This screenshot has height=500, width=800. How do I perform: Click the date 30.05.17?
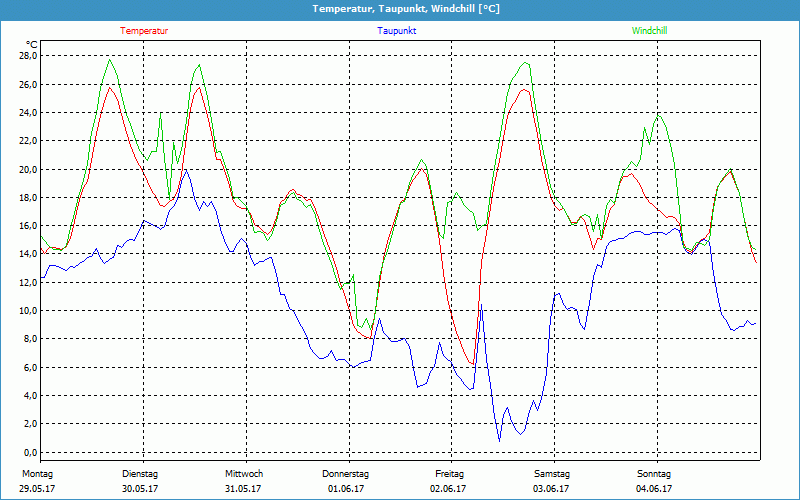point(140,489)
